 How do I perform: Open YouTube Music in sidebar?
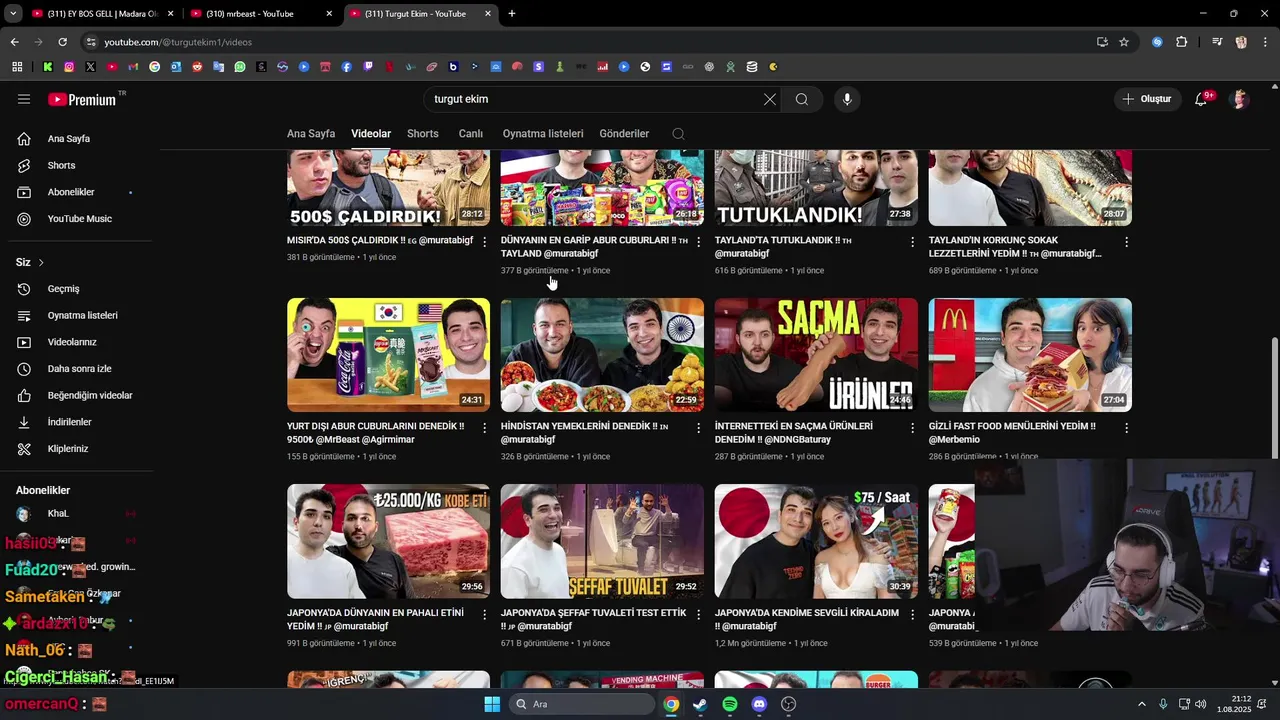pos(80,219)
